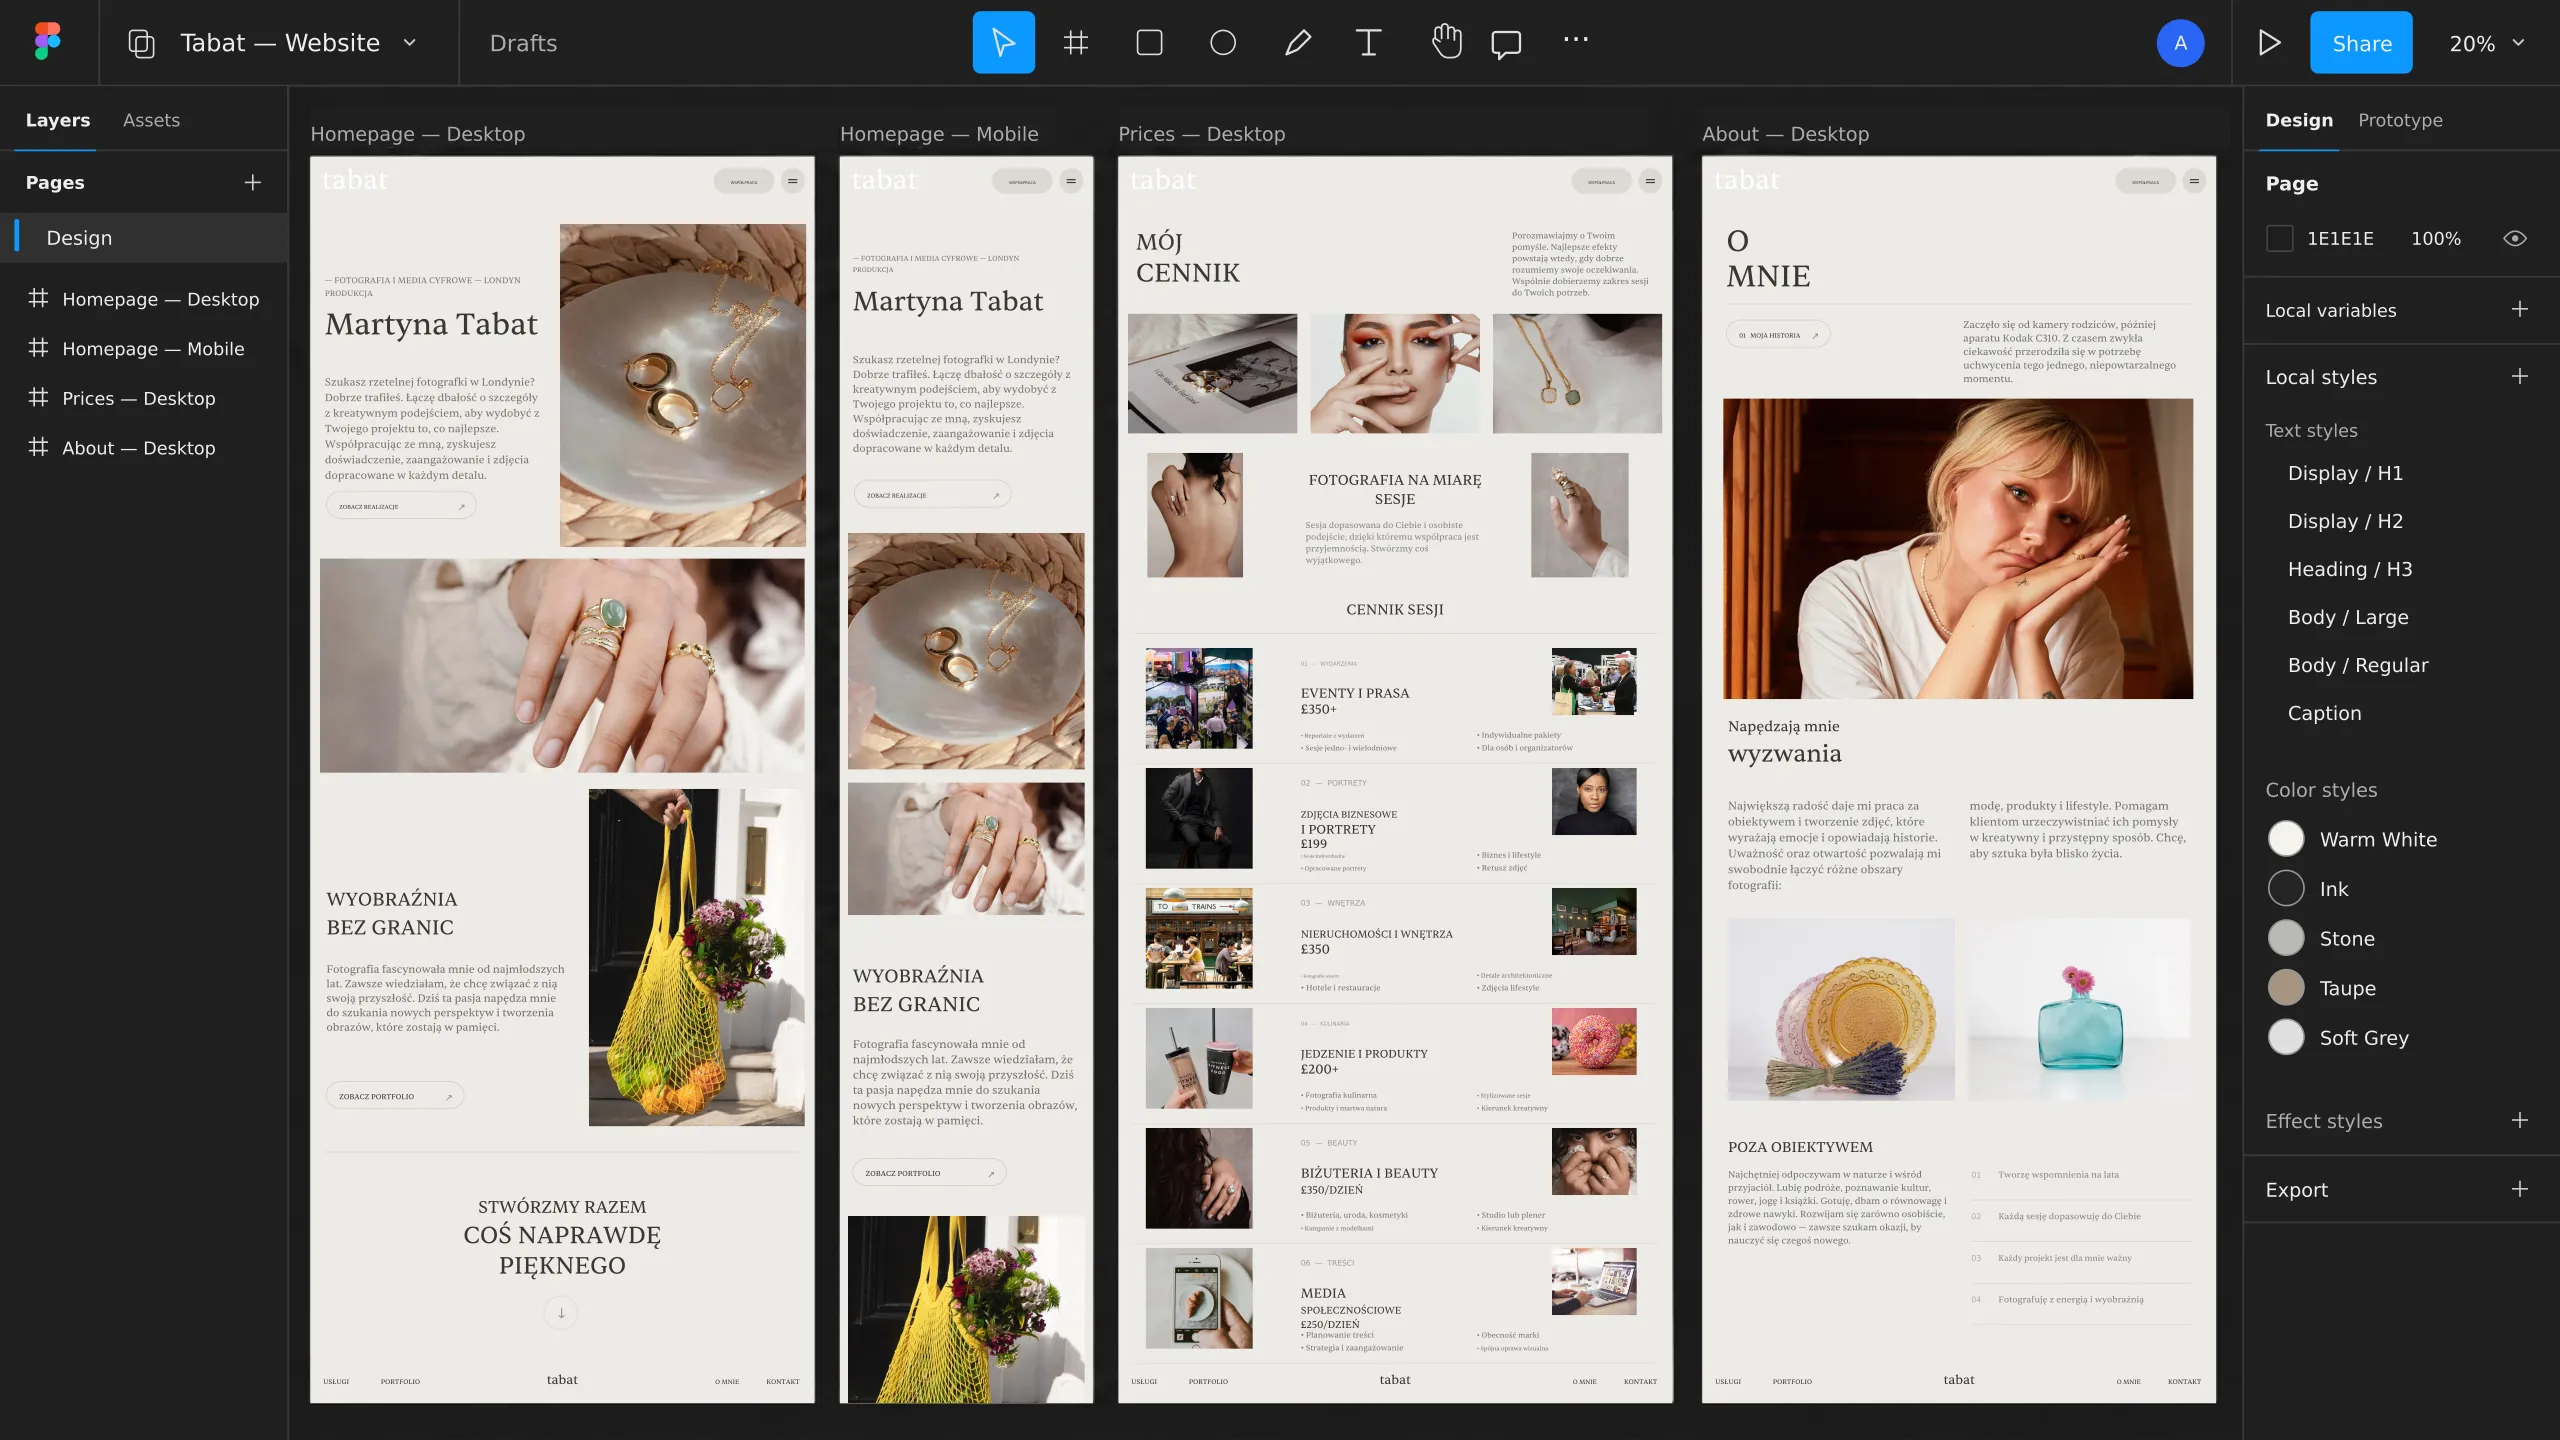This screenshot has height=1440, width=2560.
Task: Select the Design page in Pages list
Action: pyautogui.click(x=144, y=238)
